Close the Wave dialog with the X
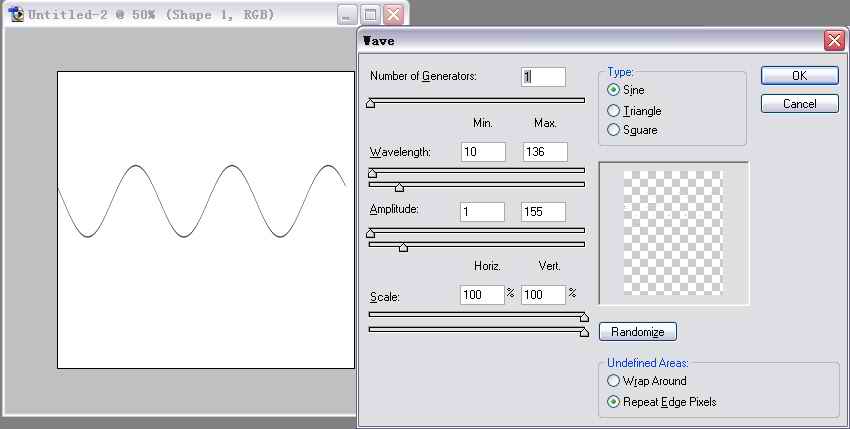 point(833,41)
